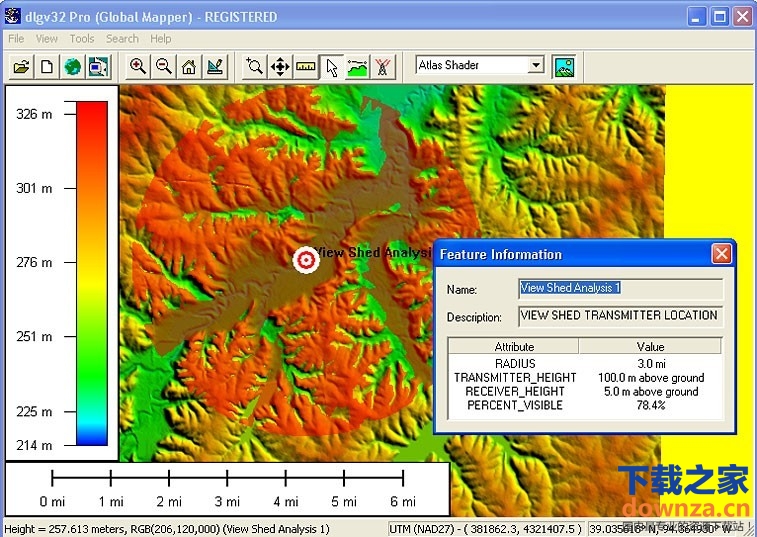This screenshot has width=757, height=537.
Task: Select the Pan grab tool
Action: (x=281, y=67)
